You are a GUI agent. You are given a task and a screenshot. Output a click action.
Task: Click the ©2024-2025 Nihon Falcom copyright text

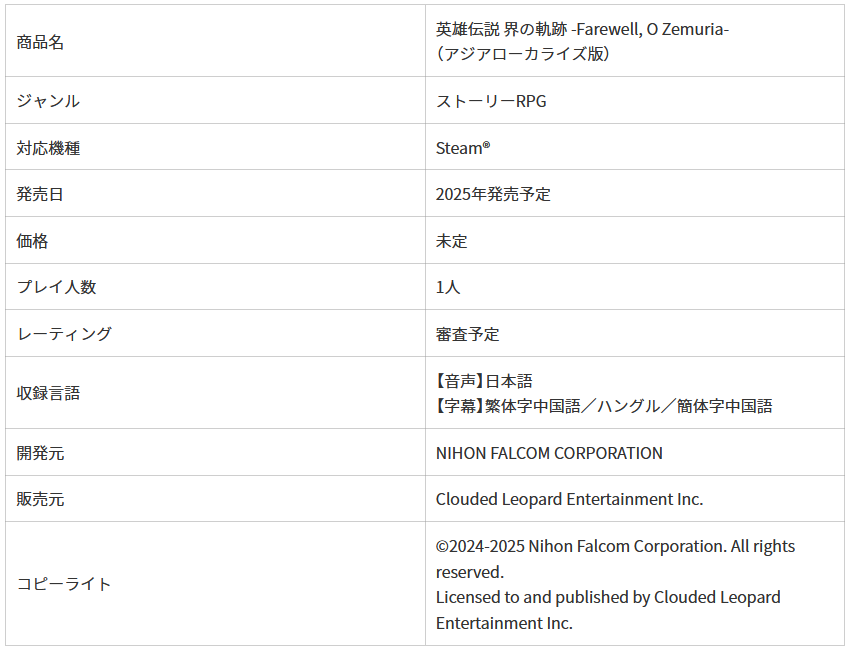pos(615,547)
